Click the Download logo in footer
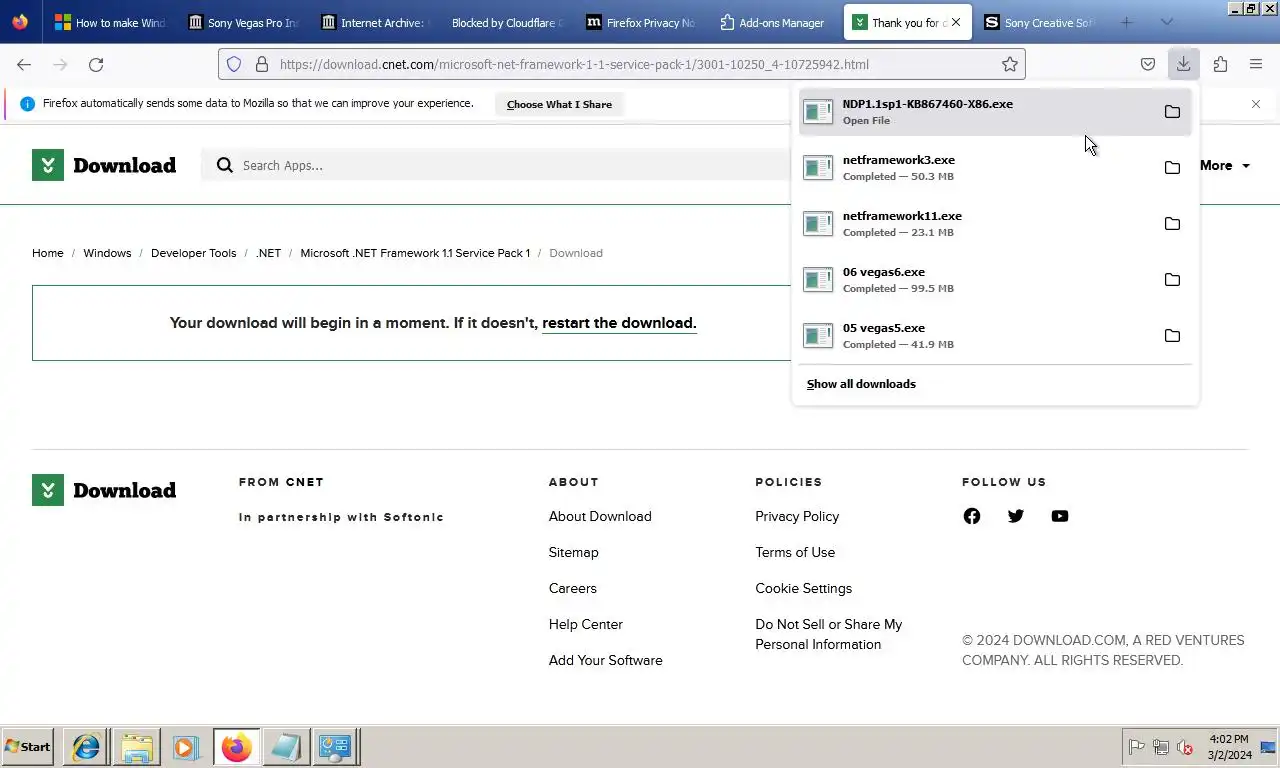1280x768 pixels. pos(104,490)
